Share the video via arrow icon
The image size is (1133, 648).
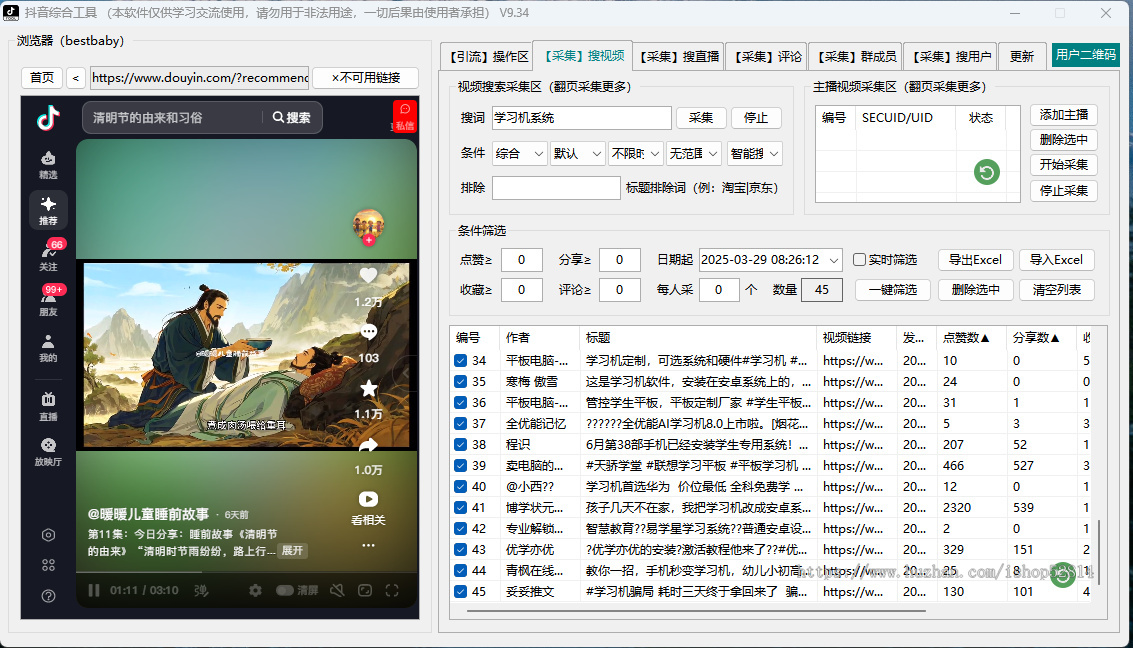369,444
